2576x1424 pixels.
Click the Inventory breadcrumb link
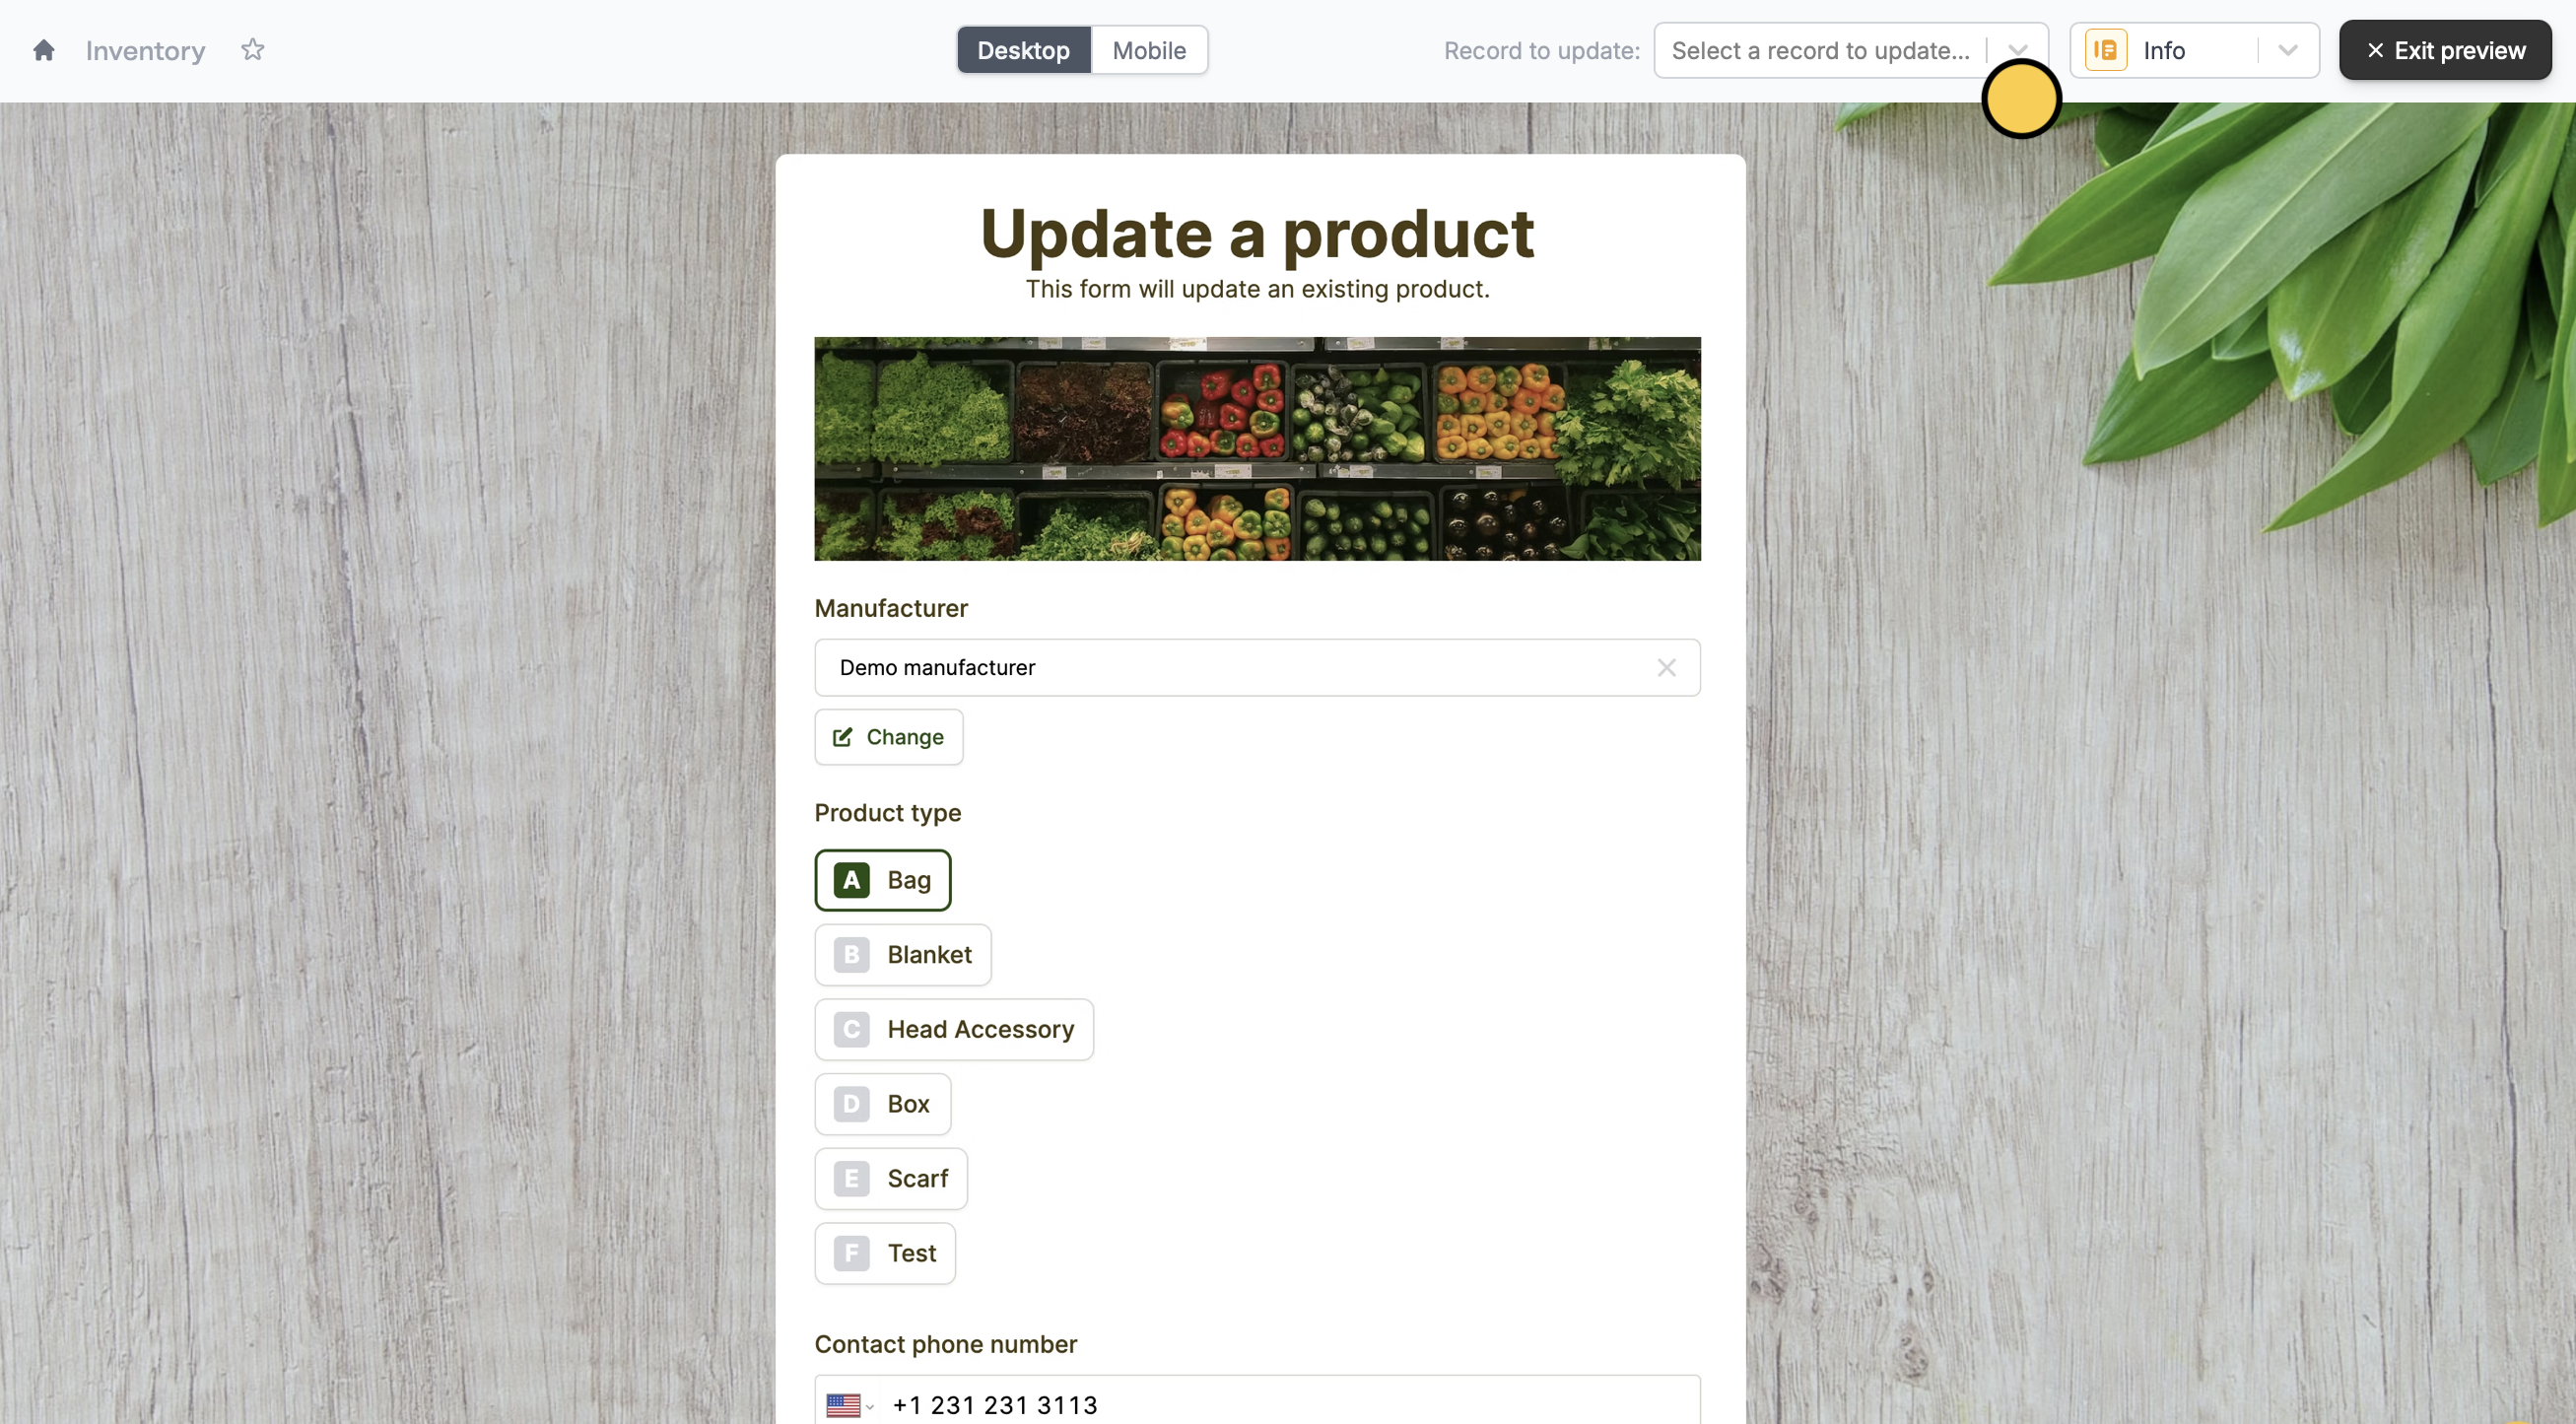point(145,50)
